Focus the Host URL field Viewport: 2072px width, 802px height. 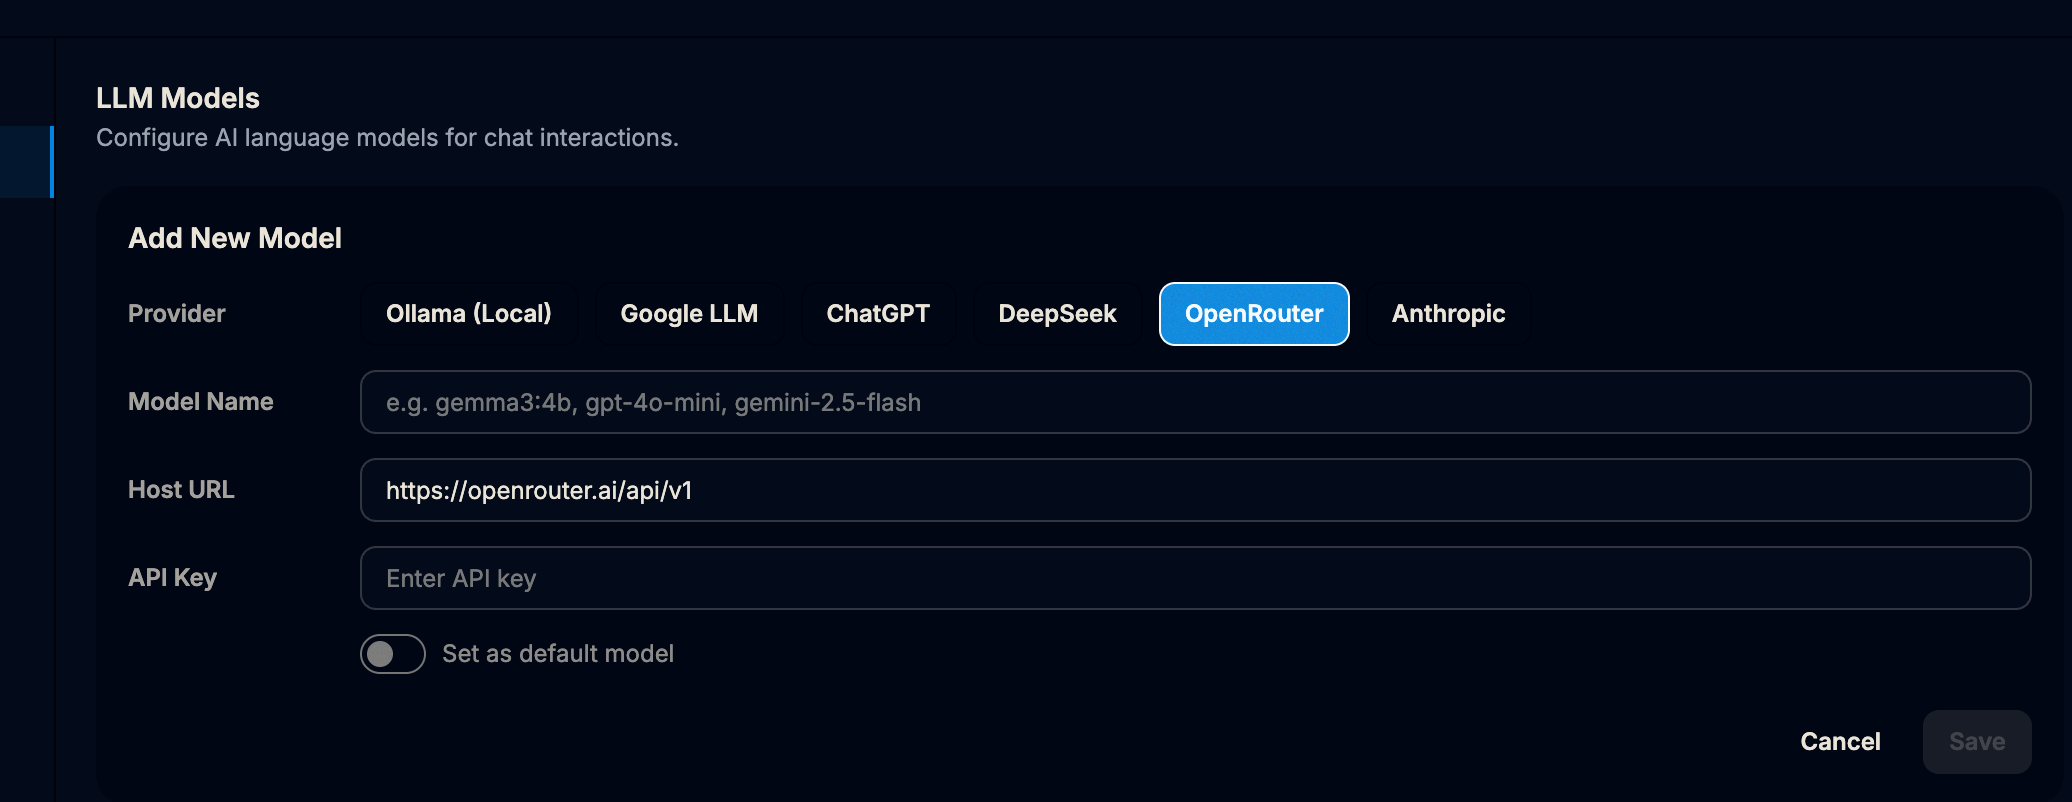(x=1195, y=490)
